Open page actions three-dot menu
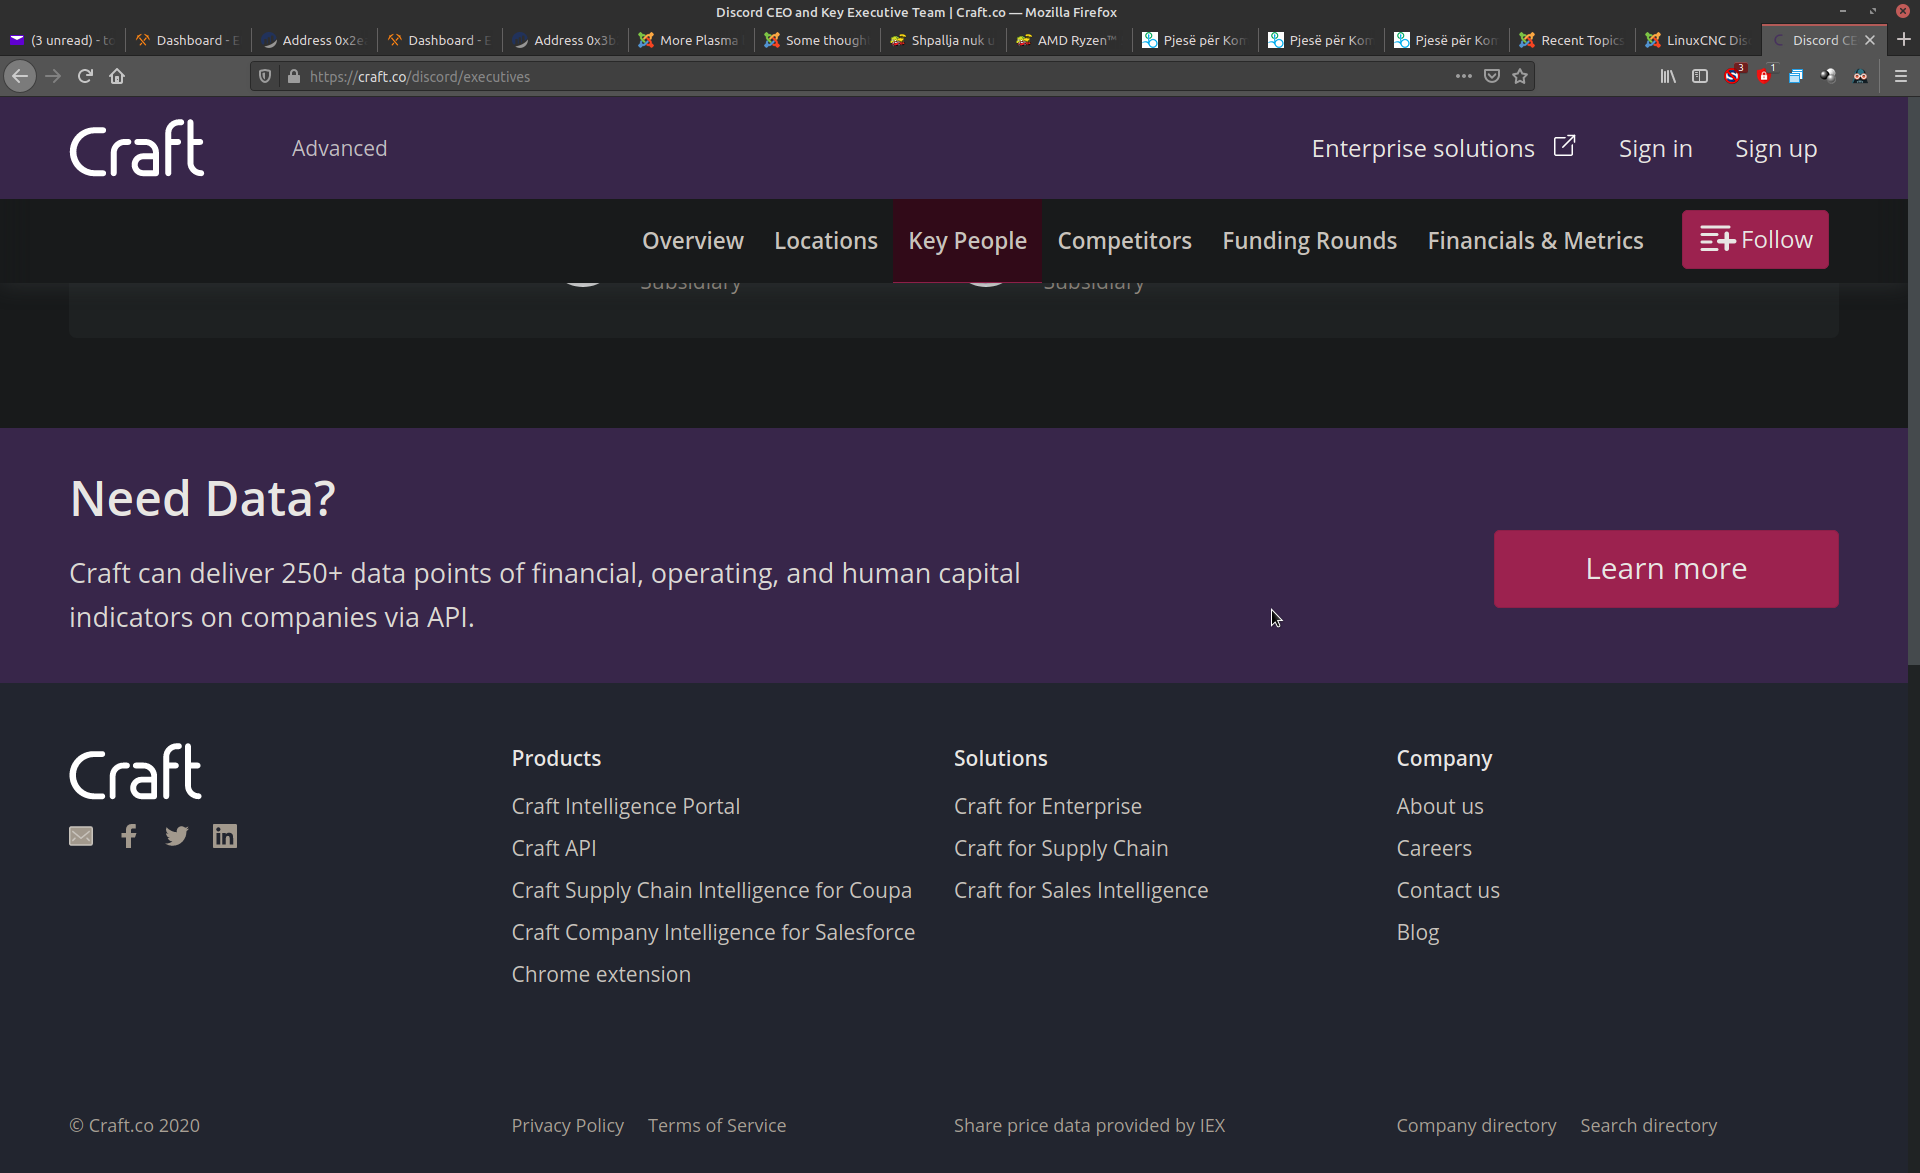Screen dimensions: 1920x1173 [x=1464, y=76]
